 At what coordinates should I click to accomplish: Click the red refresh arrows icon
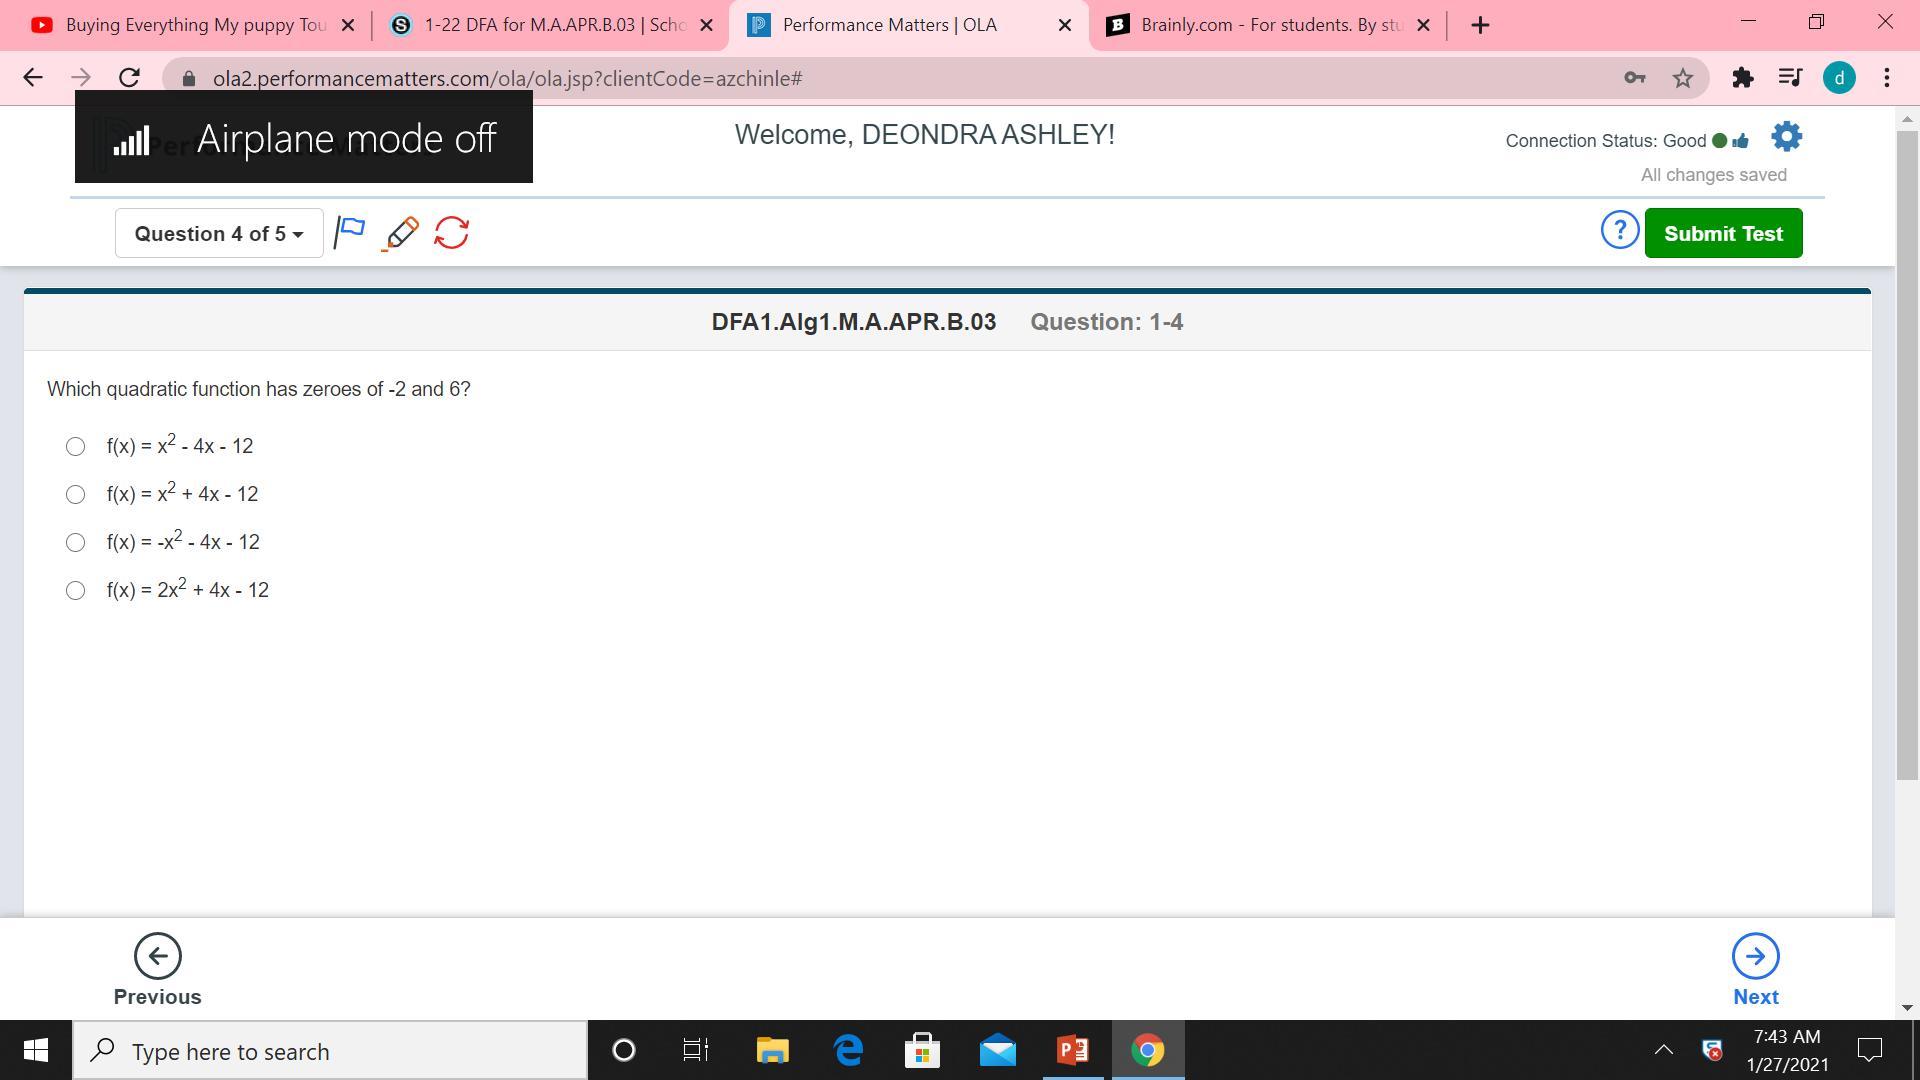(452, 233)
